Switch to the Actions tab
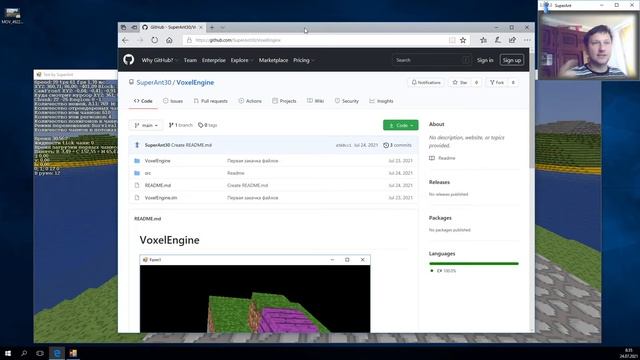The width and height of the screenshot is (640, 360). (x=250, y=101)
